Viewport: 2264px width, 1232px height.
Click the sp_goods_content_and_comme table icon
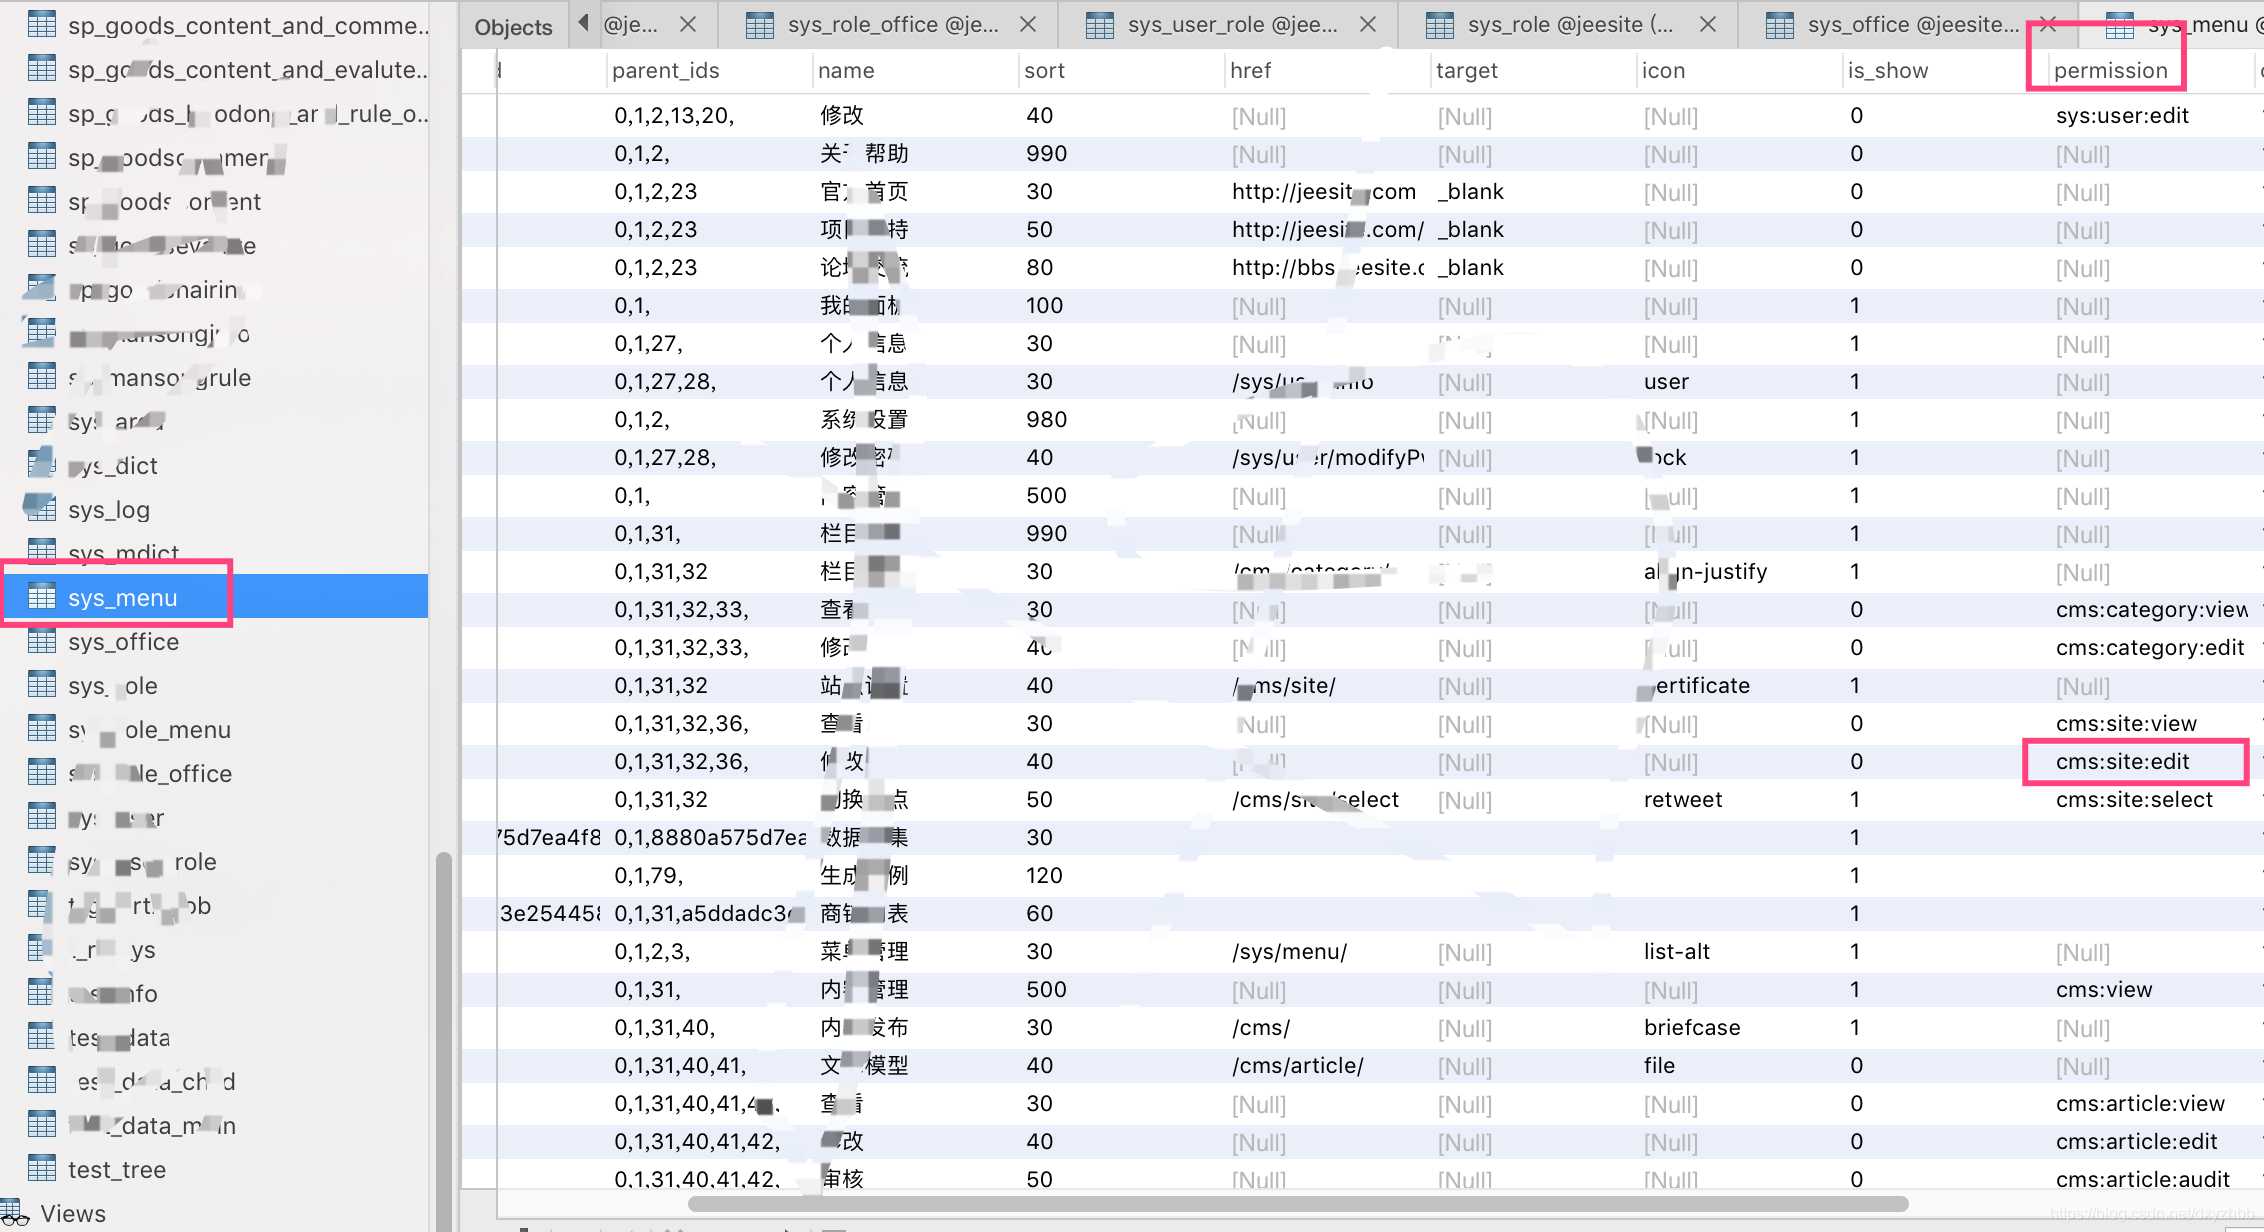click(x=42, y=24)
